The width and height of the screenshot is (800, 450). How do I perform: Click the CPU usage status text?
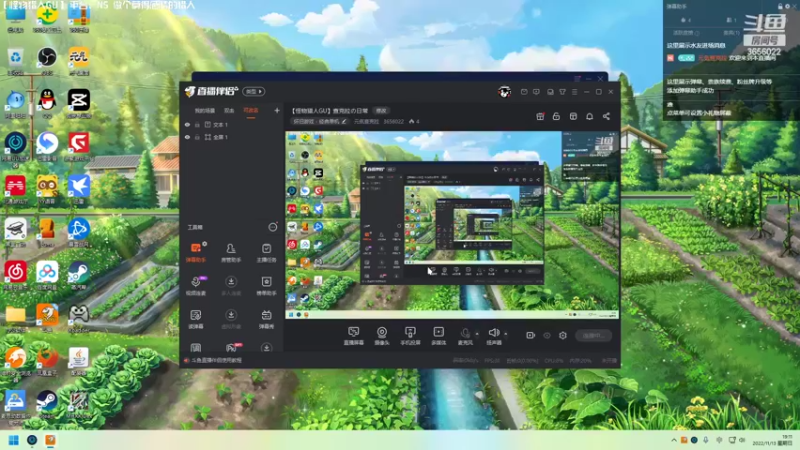[x=554, y=361]
